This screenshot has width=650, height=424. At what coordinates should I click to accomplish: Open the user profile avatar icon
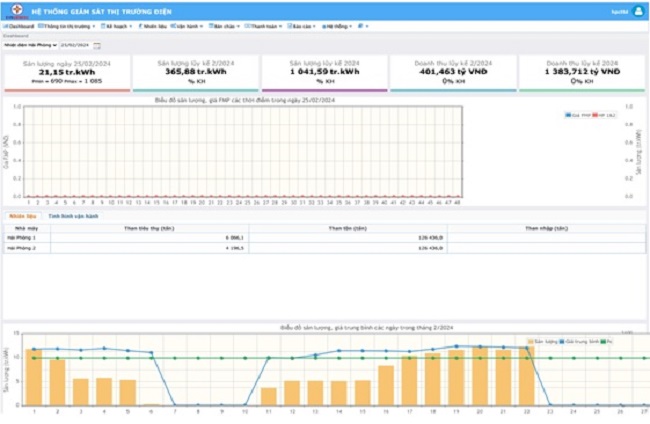638,10
